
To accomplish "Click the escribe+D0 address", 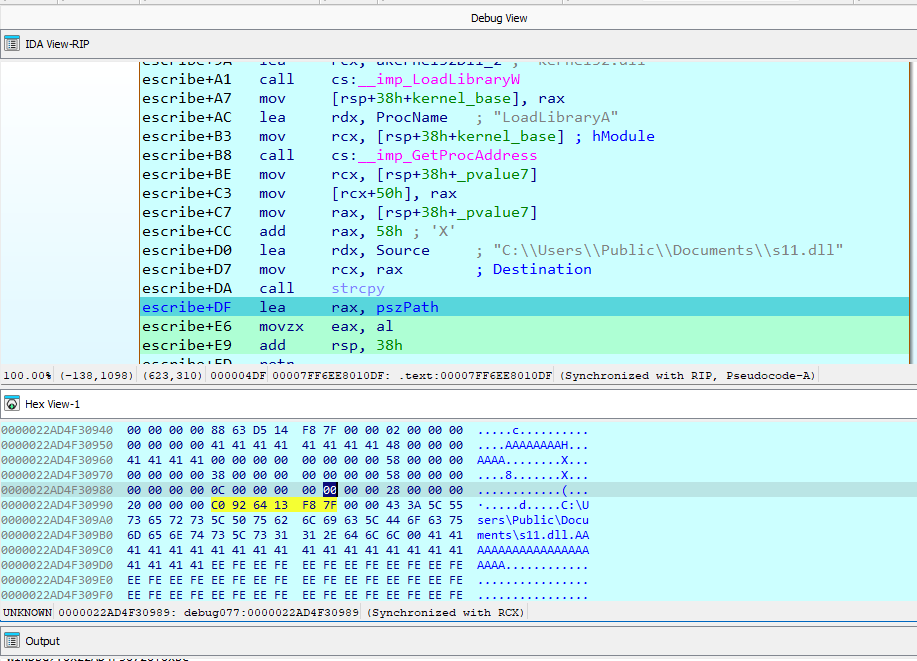I will point(187,250).
